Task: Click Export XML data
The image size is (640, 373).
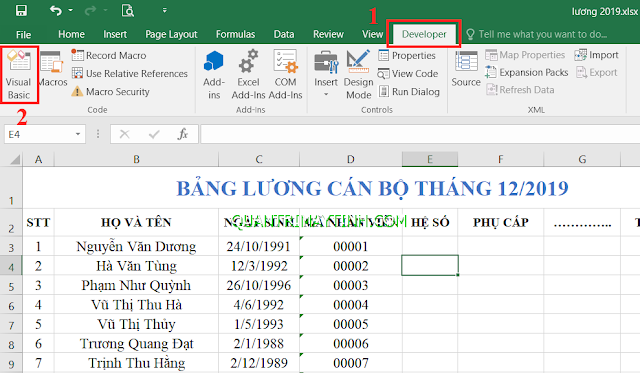Action: (596, 72)
